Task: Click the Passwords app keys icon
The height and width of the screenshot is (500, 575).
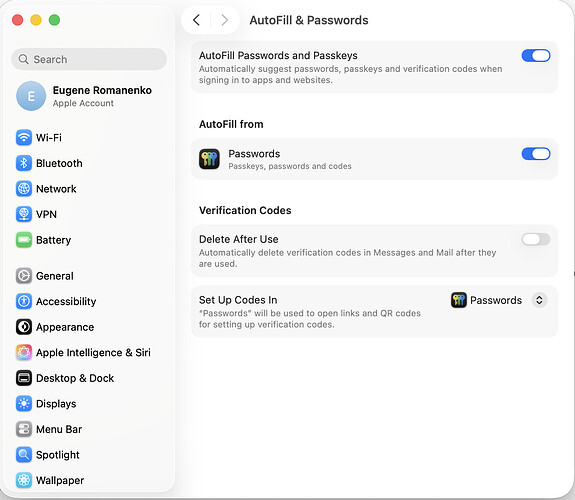Action: pyautogui.click(x=209, y=159)
